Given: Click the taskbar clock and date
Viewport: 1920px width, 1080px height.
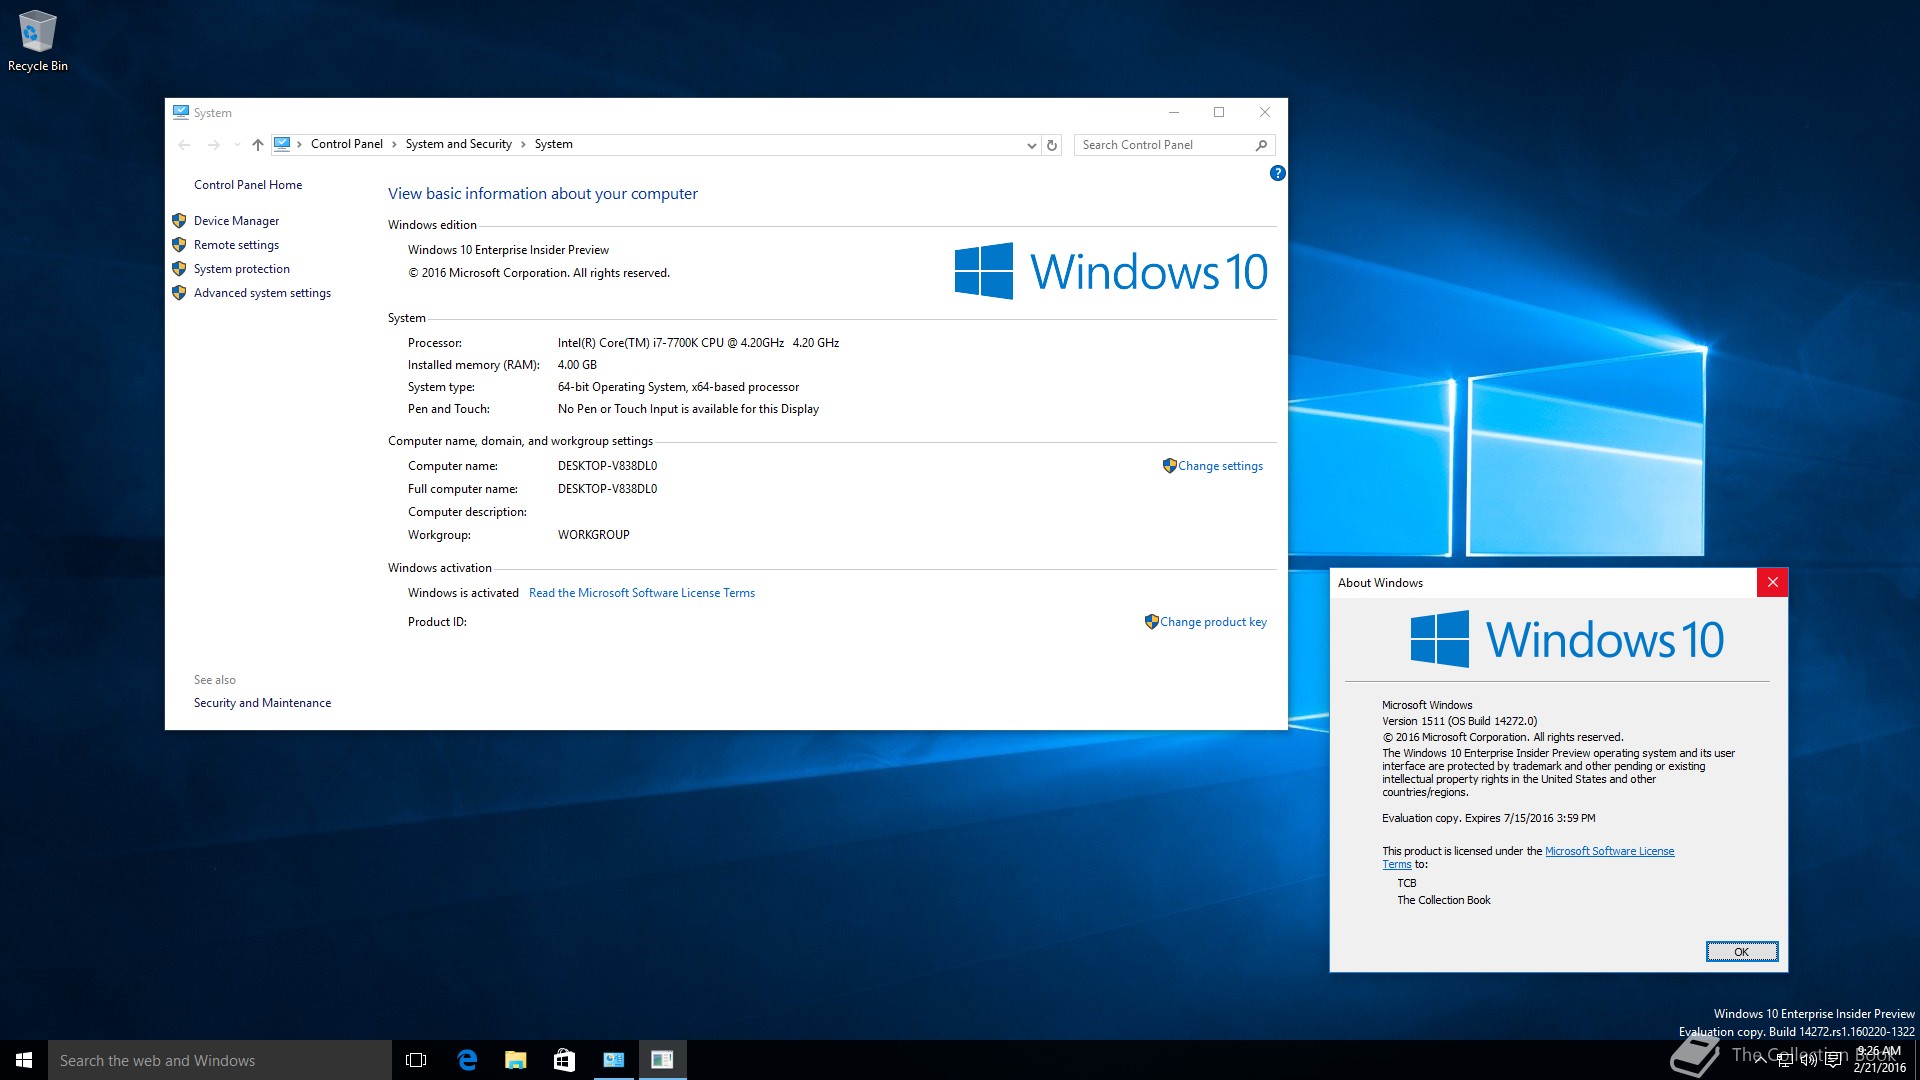Looking at the screenshot, I should tap(1879, 1060).
